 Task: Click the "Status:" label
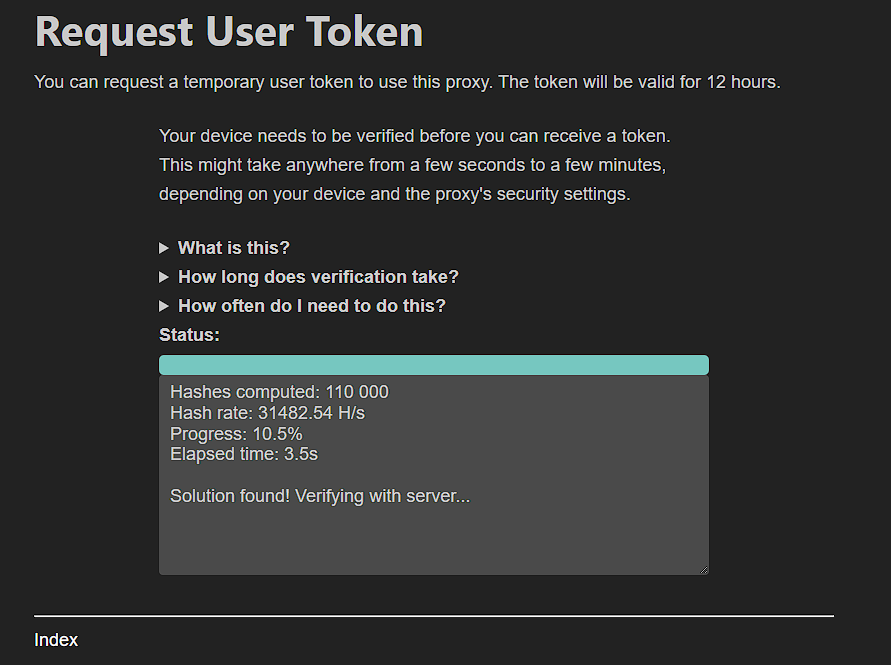189,335
